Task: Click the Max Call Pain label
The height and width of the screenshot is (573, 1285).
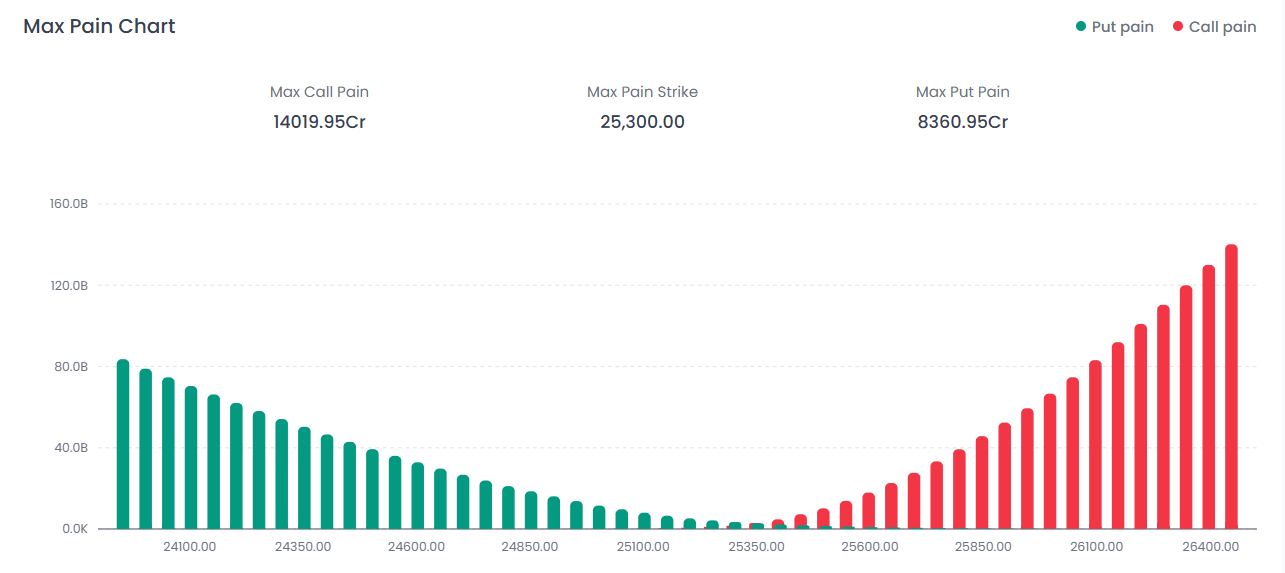Action: [x=319, y=92]
